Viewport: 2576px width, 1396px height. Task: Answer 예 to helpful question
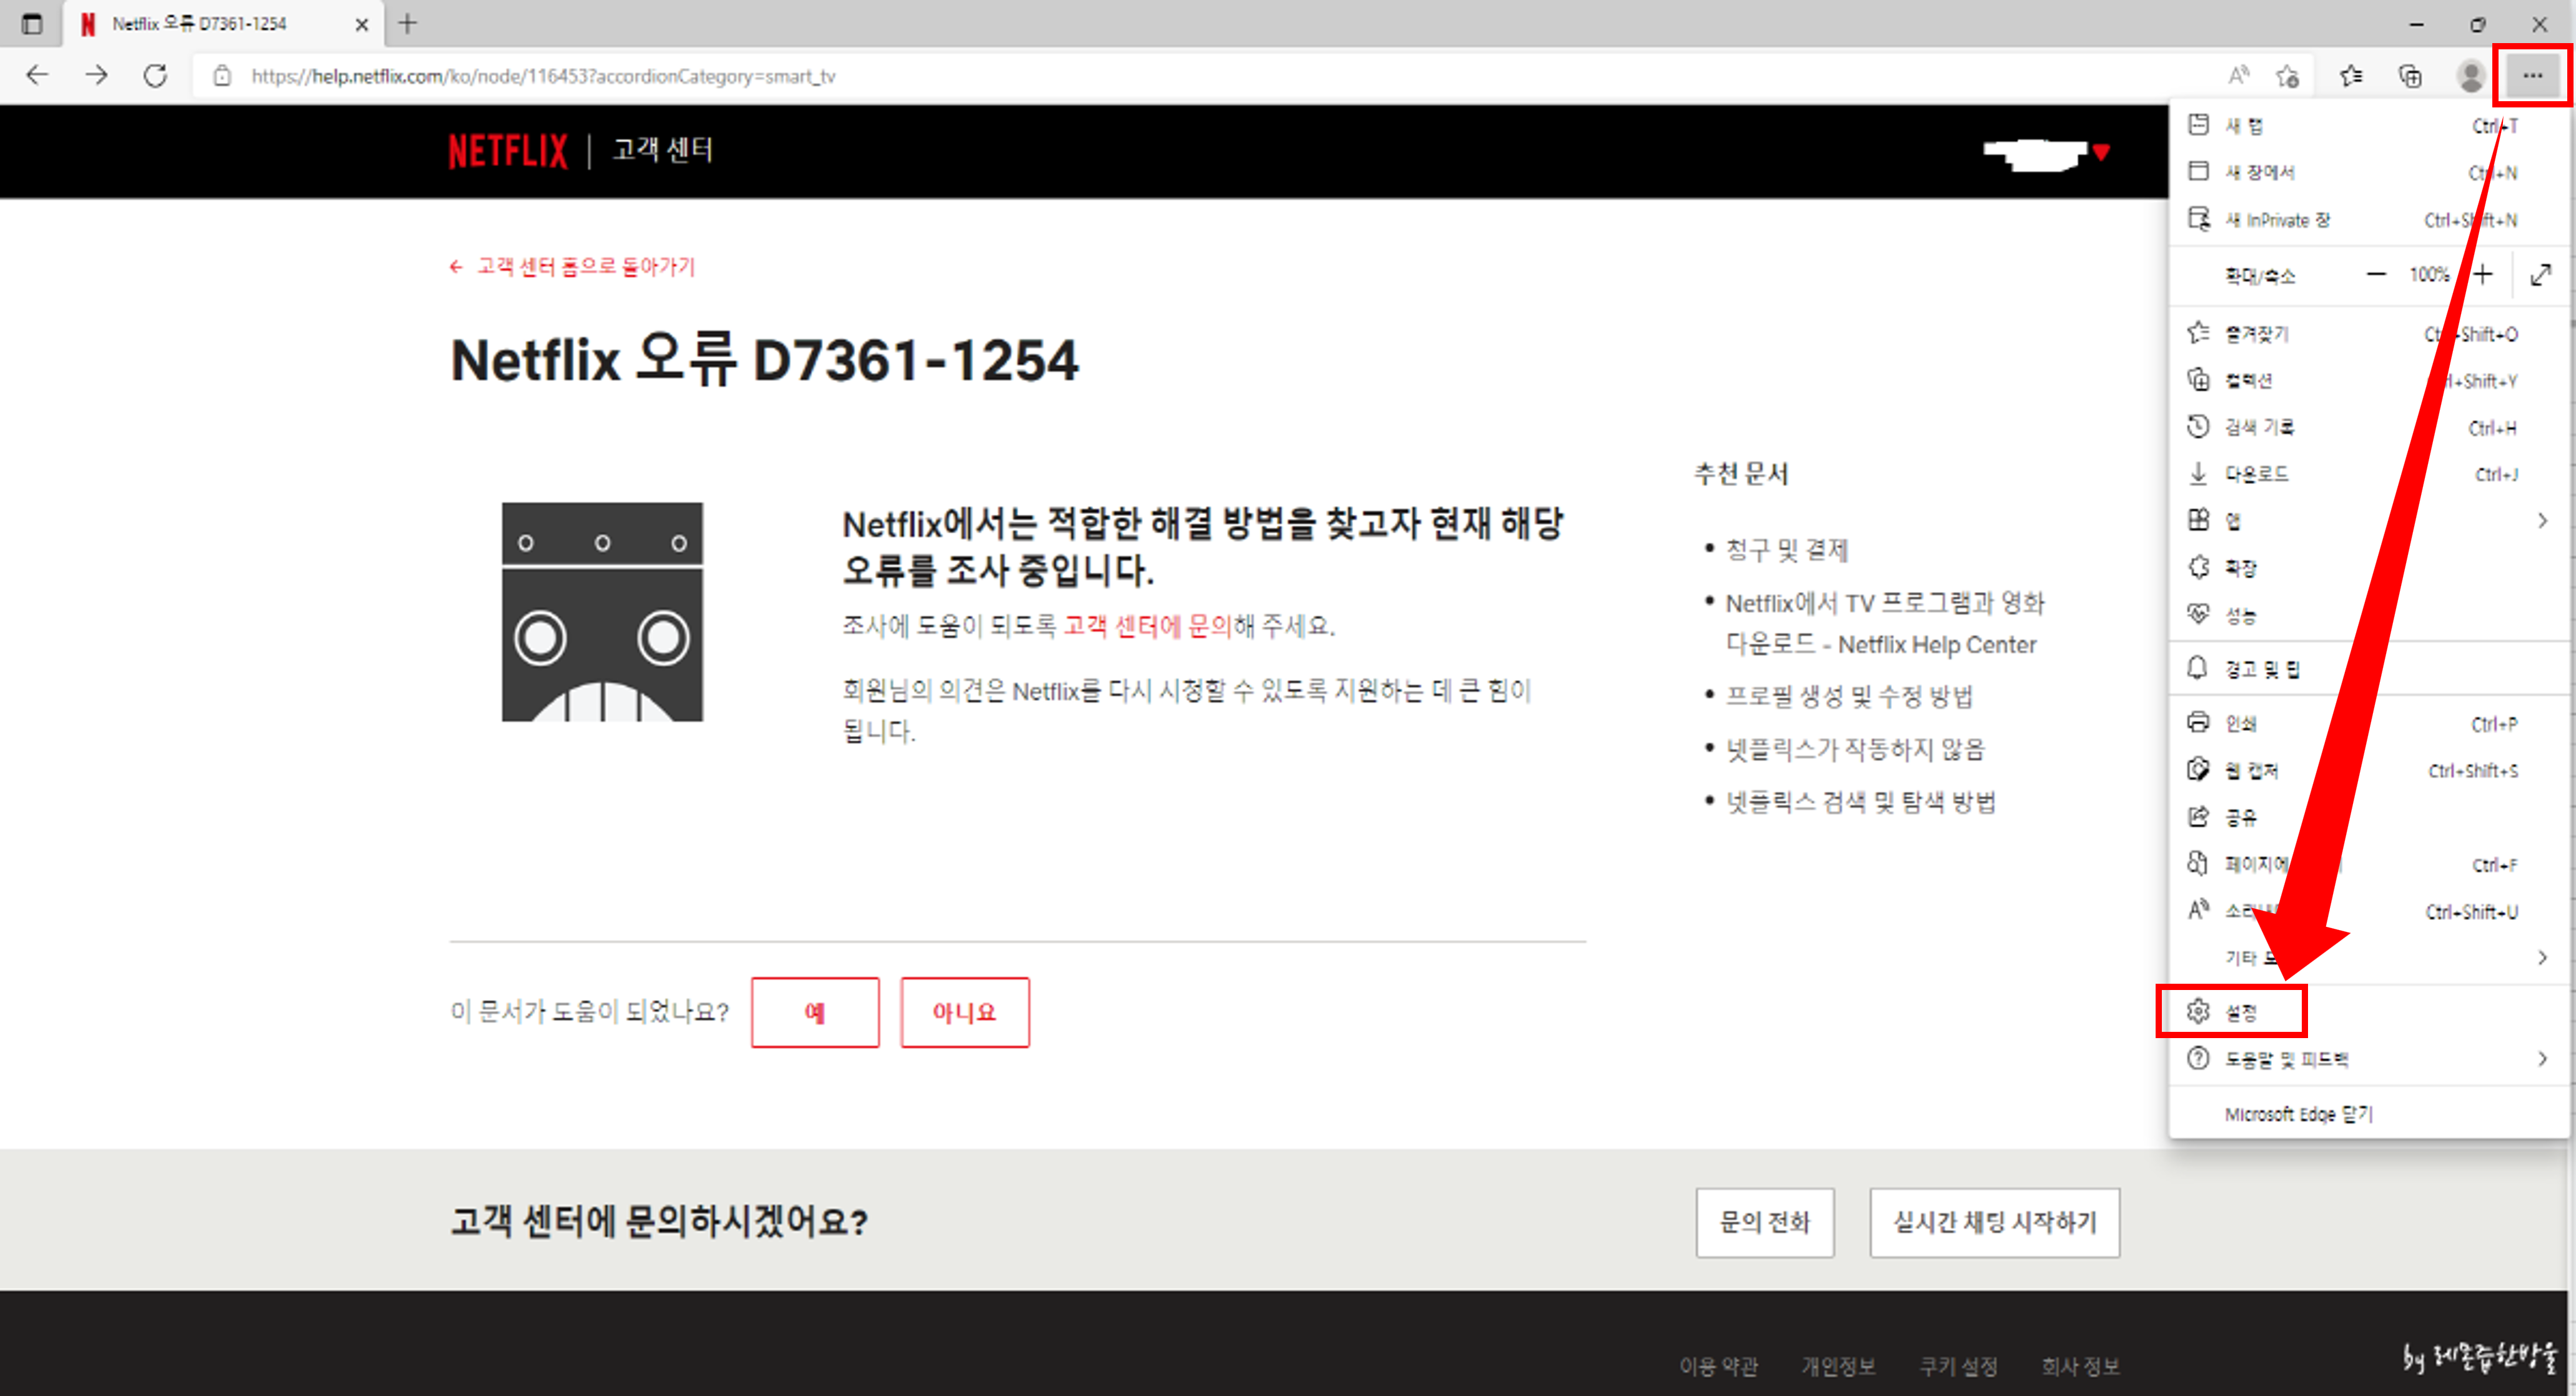(x=815, y=1012)
